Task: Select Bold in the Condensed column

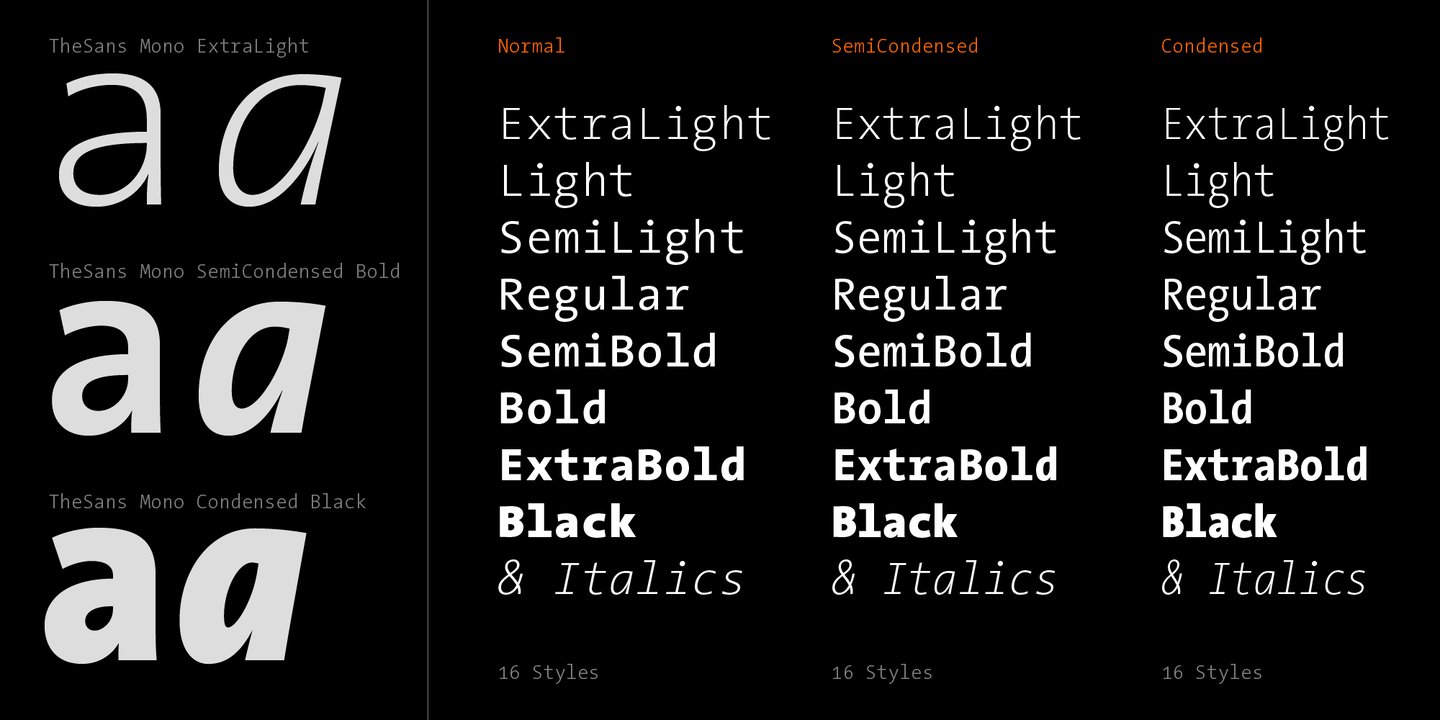Action: point(1207,409)
